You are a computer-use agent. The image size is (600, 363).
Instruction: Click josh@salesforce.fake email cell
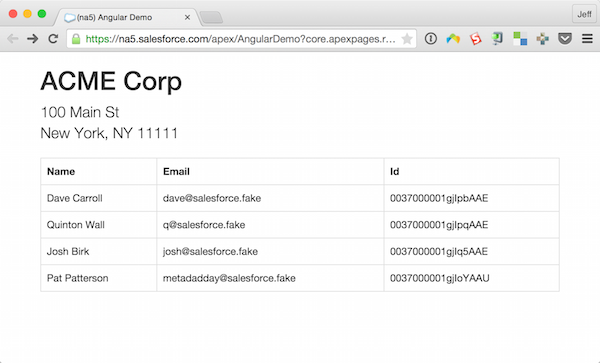click(x=270, y=251)
